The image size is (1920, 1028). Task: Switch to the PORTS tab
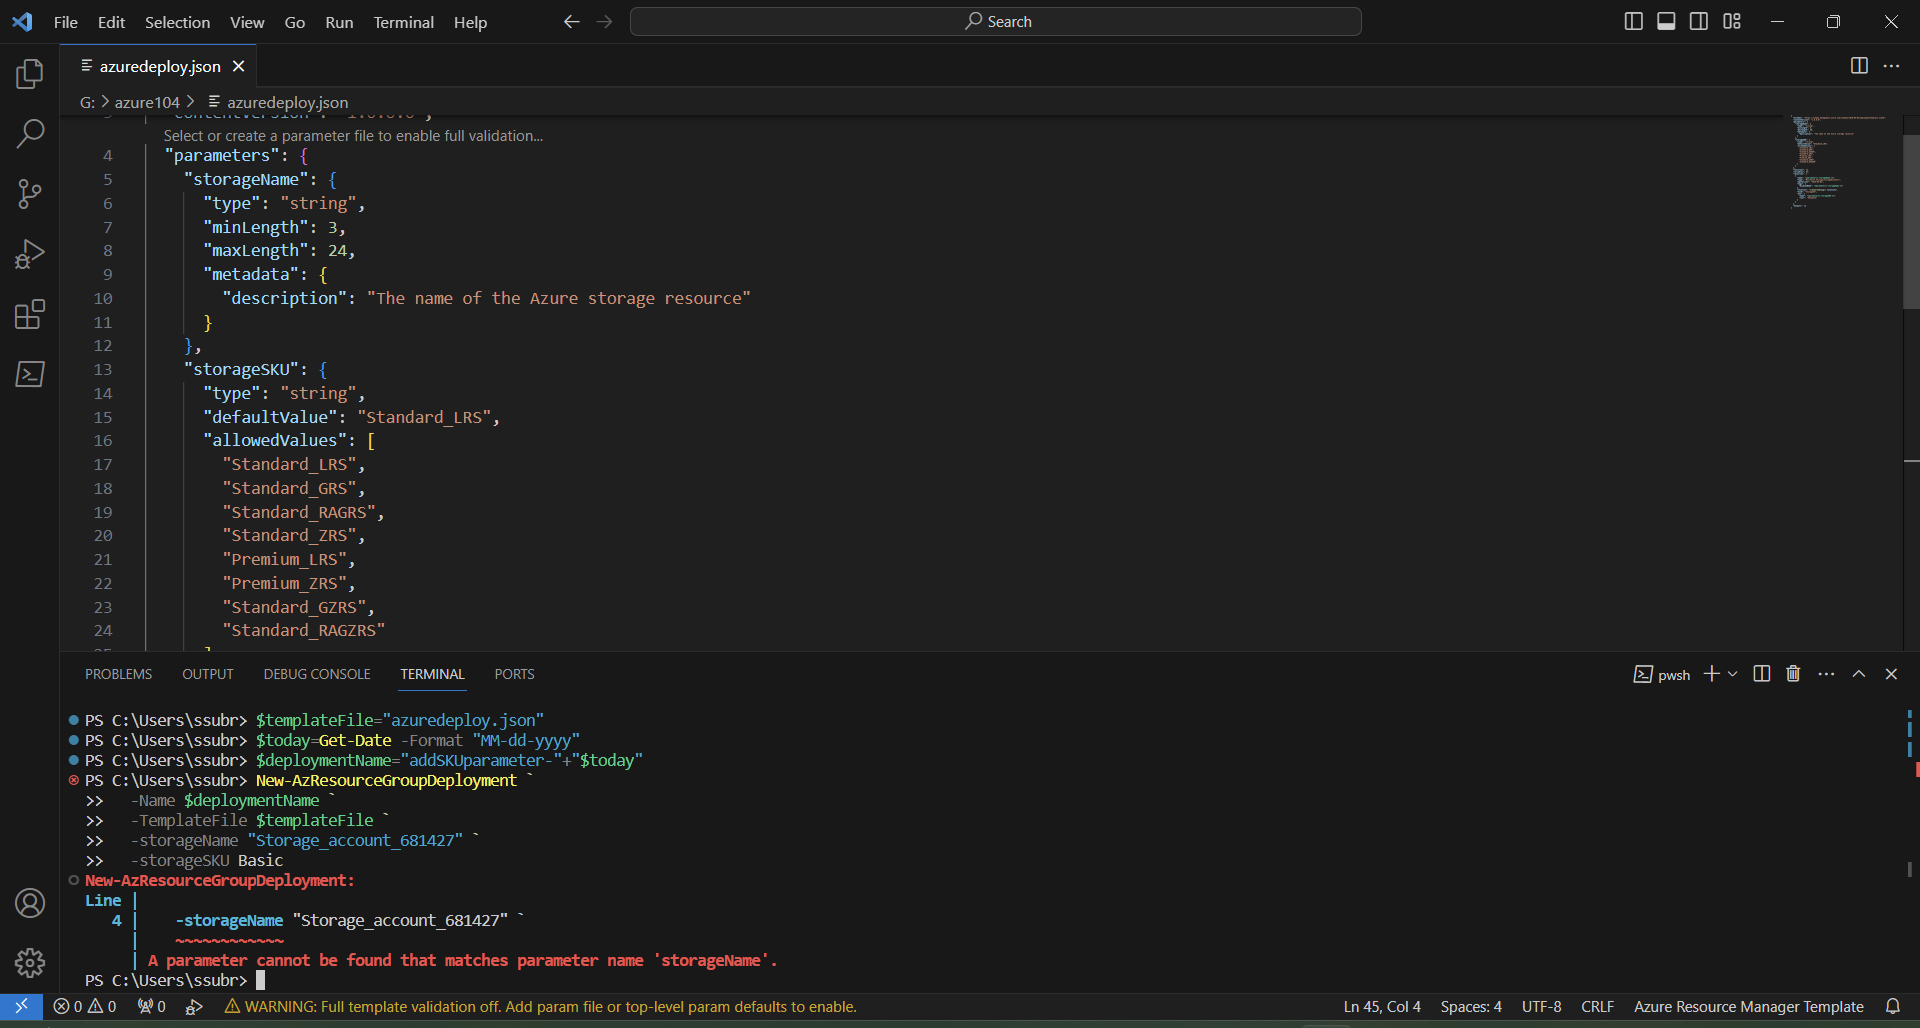pyautogui.click(x=514, y=674)
